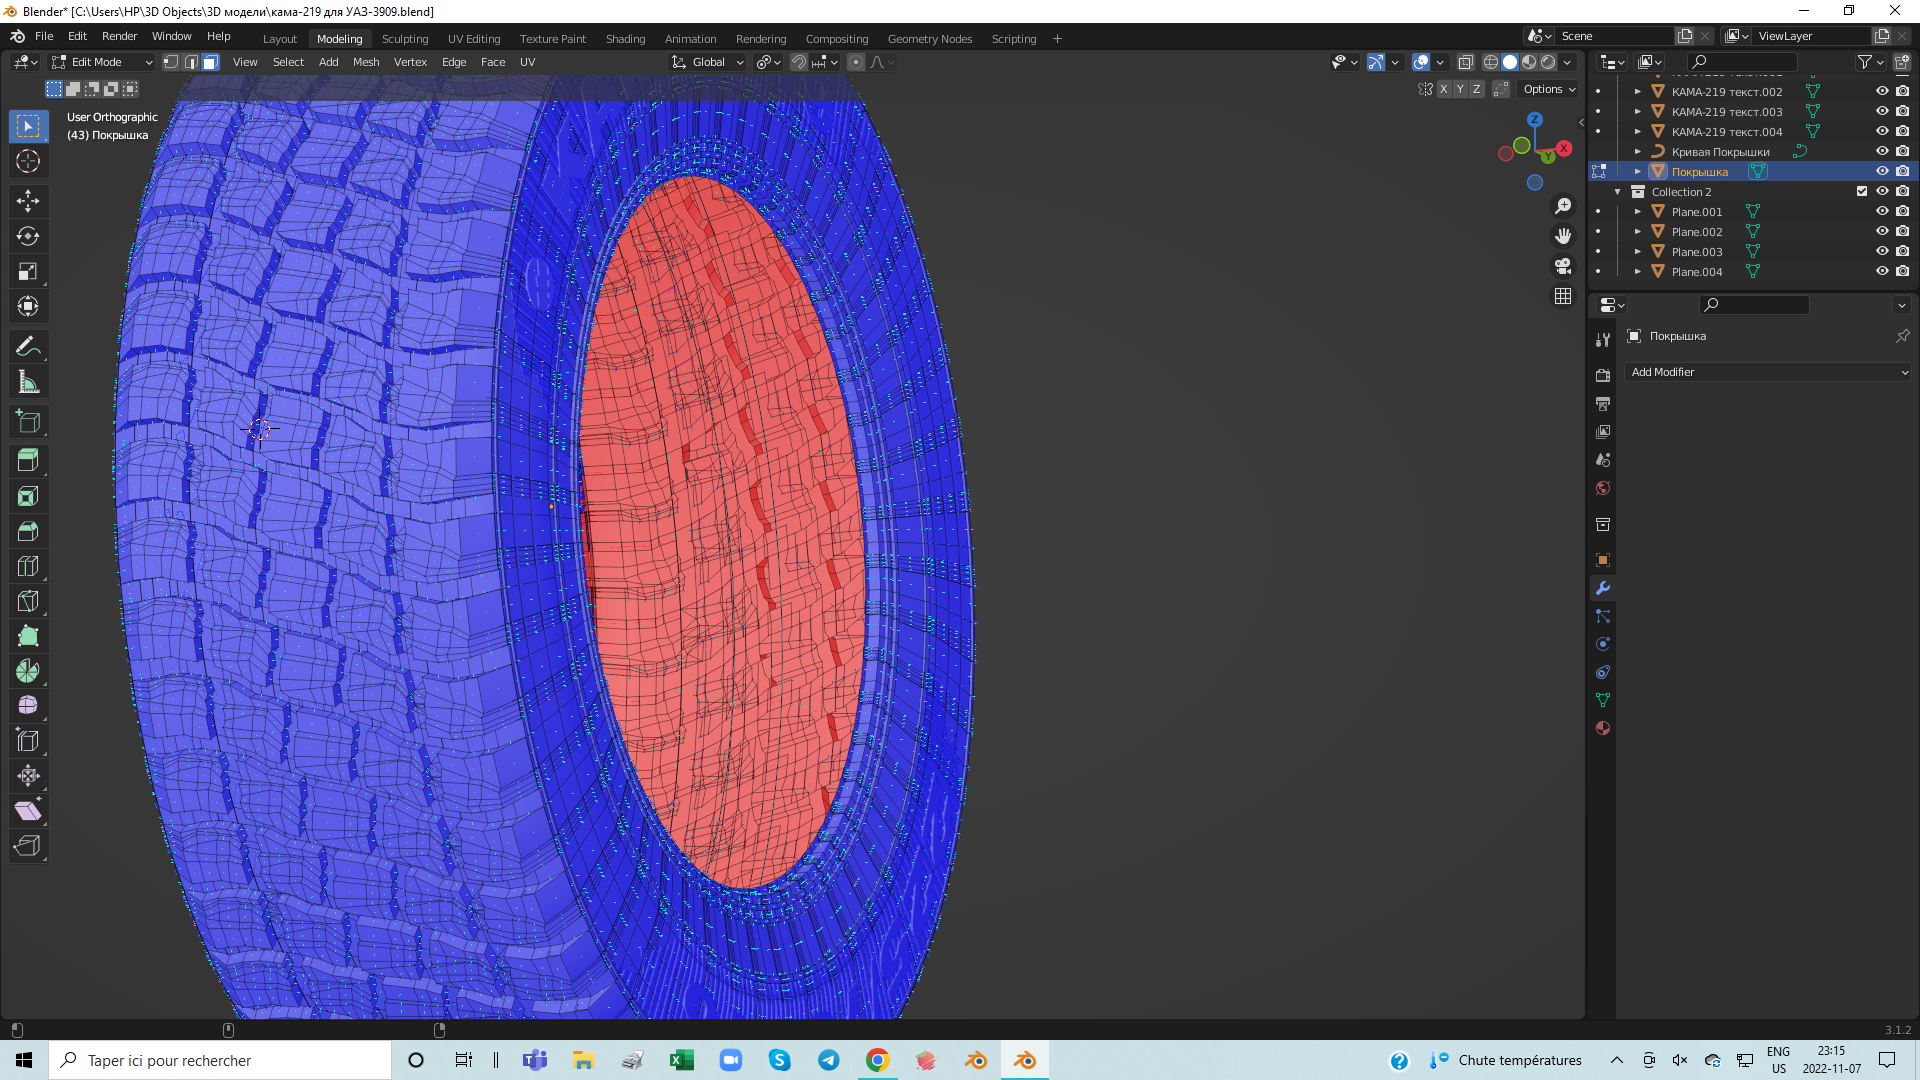
Task: Click the Options button in viewport
Action: coord(1548,89)
